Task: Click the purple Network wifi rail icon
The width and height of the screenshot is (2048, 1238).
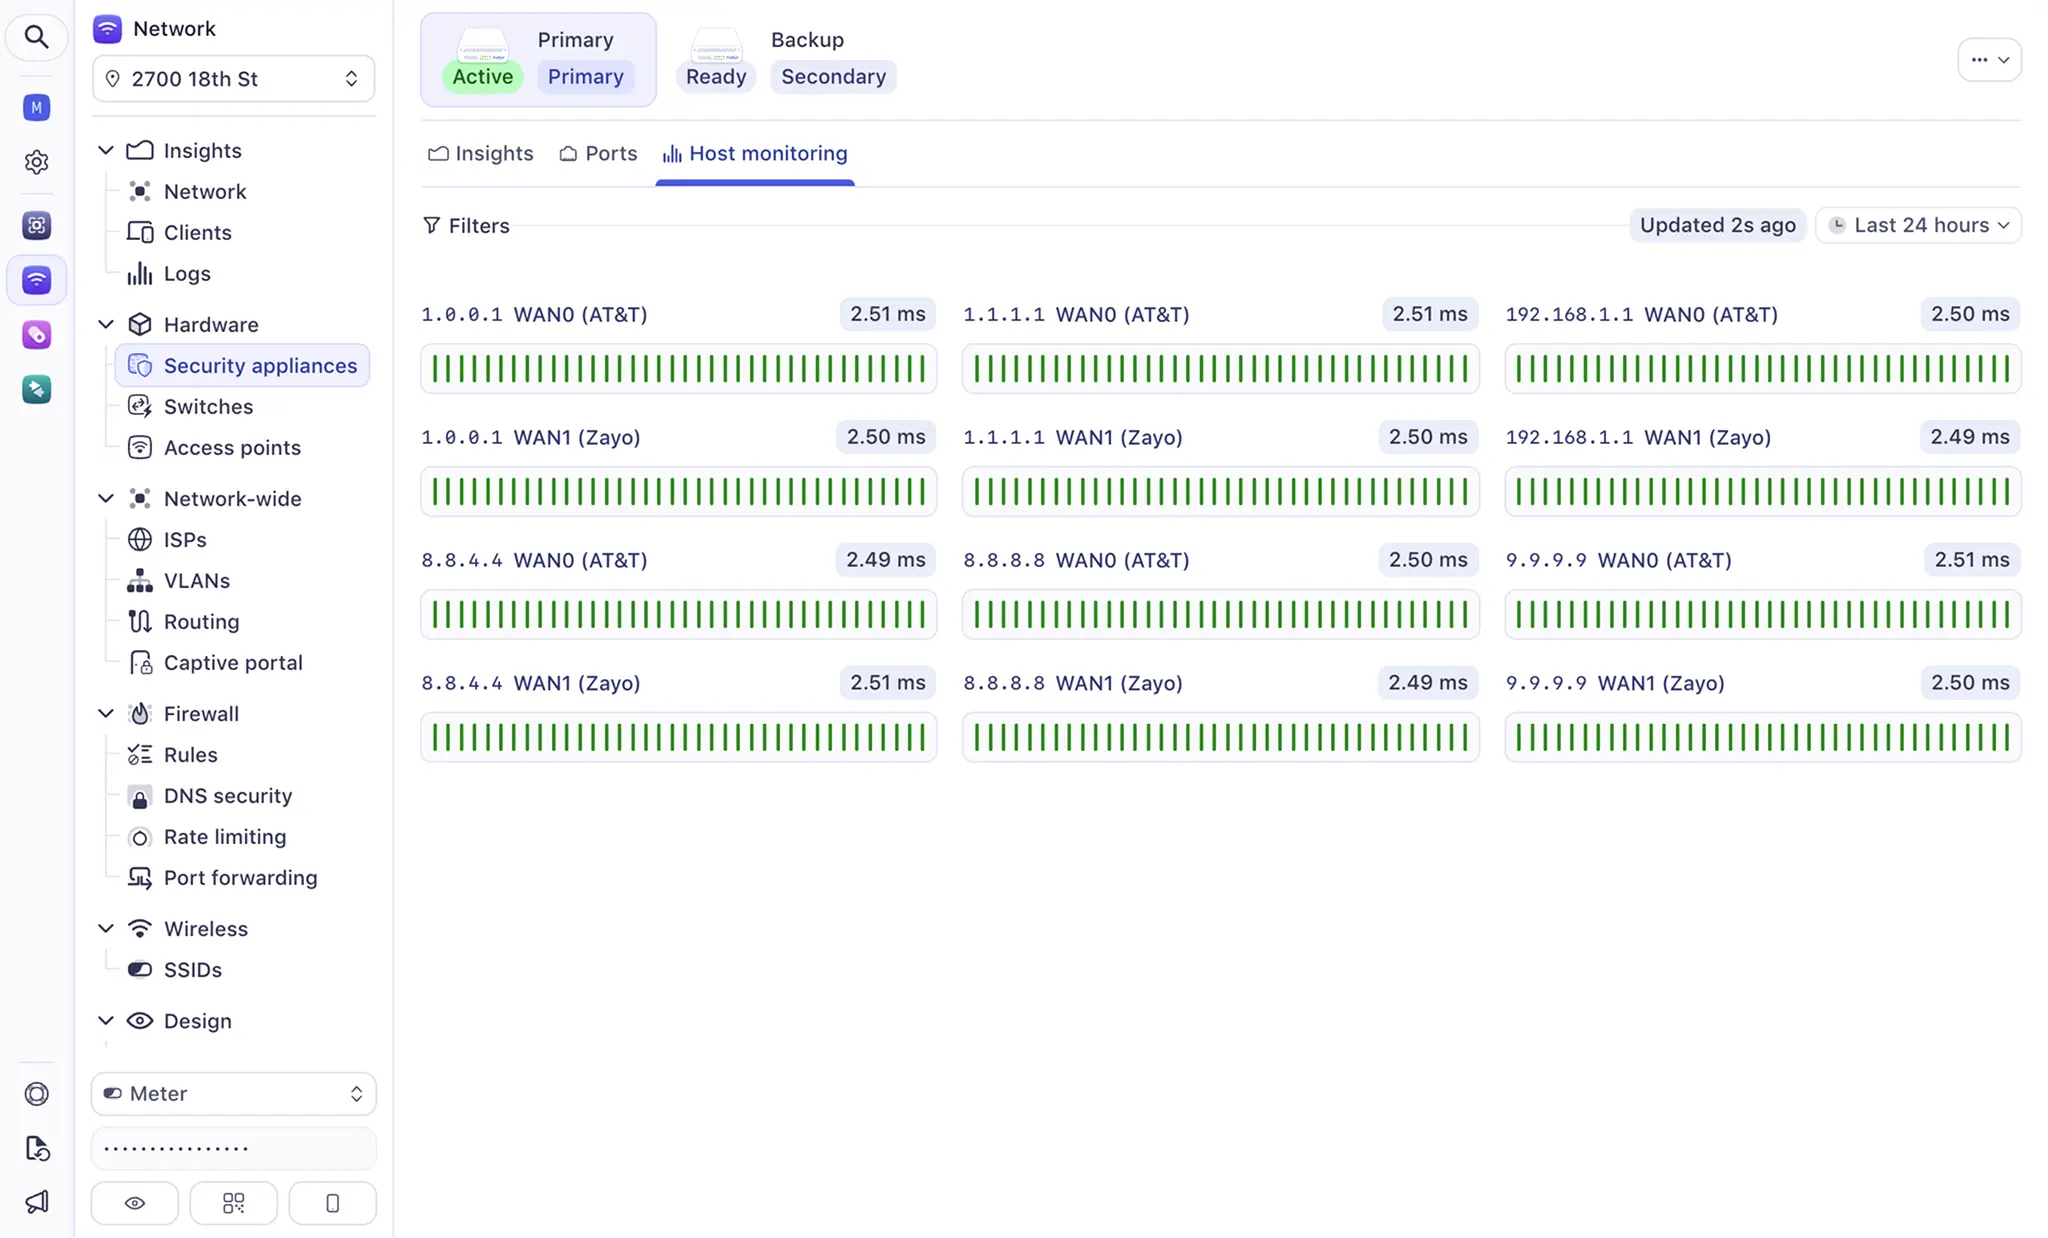Action: [37, 280]
